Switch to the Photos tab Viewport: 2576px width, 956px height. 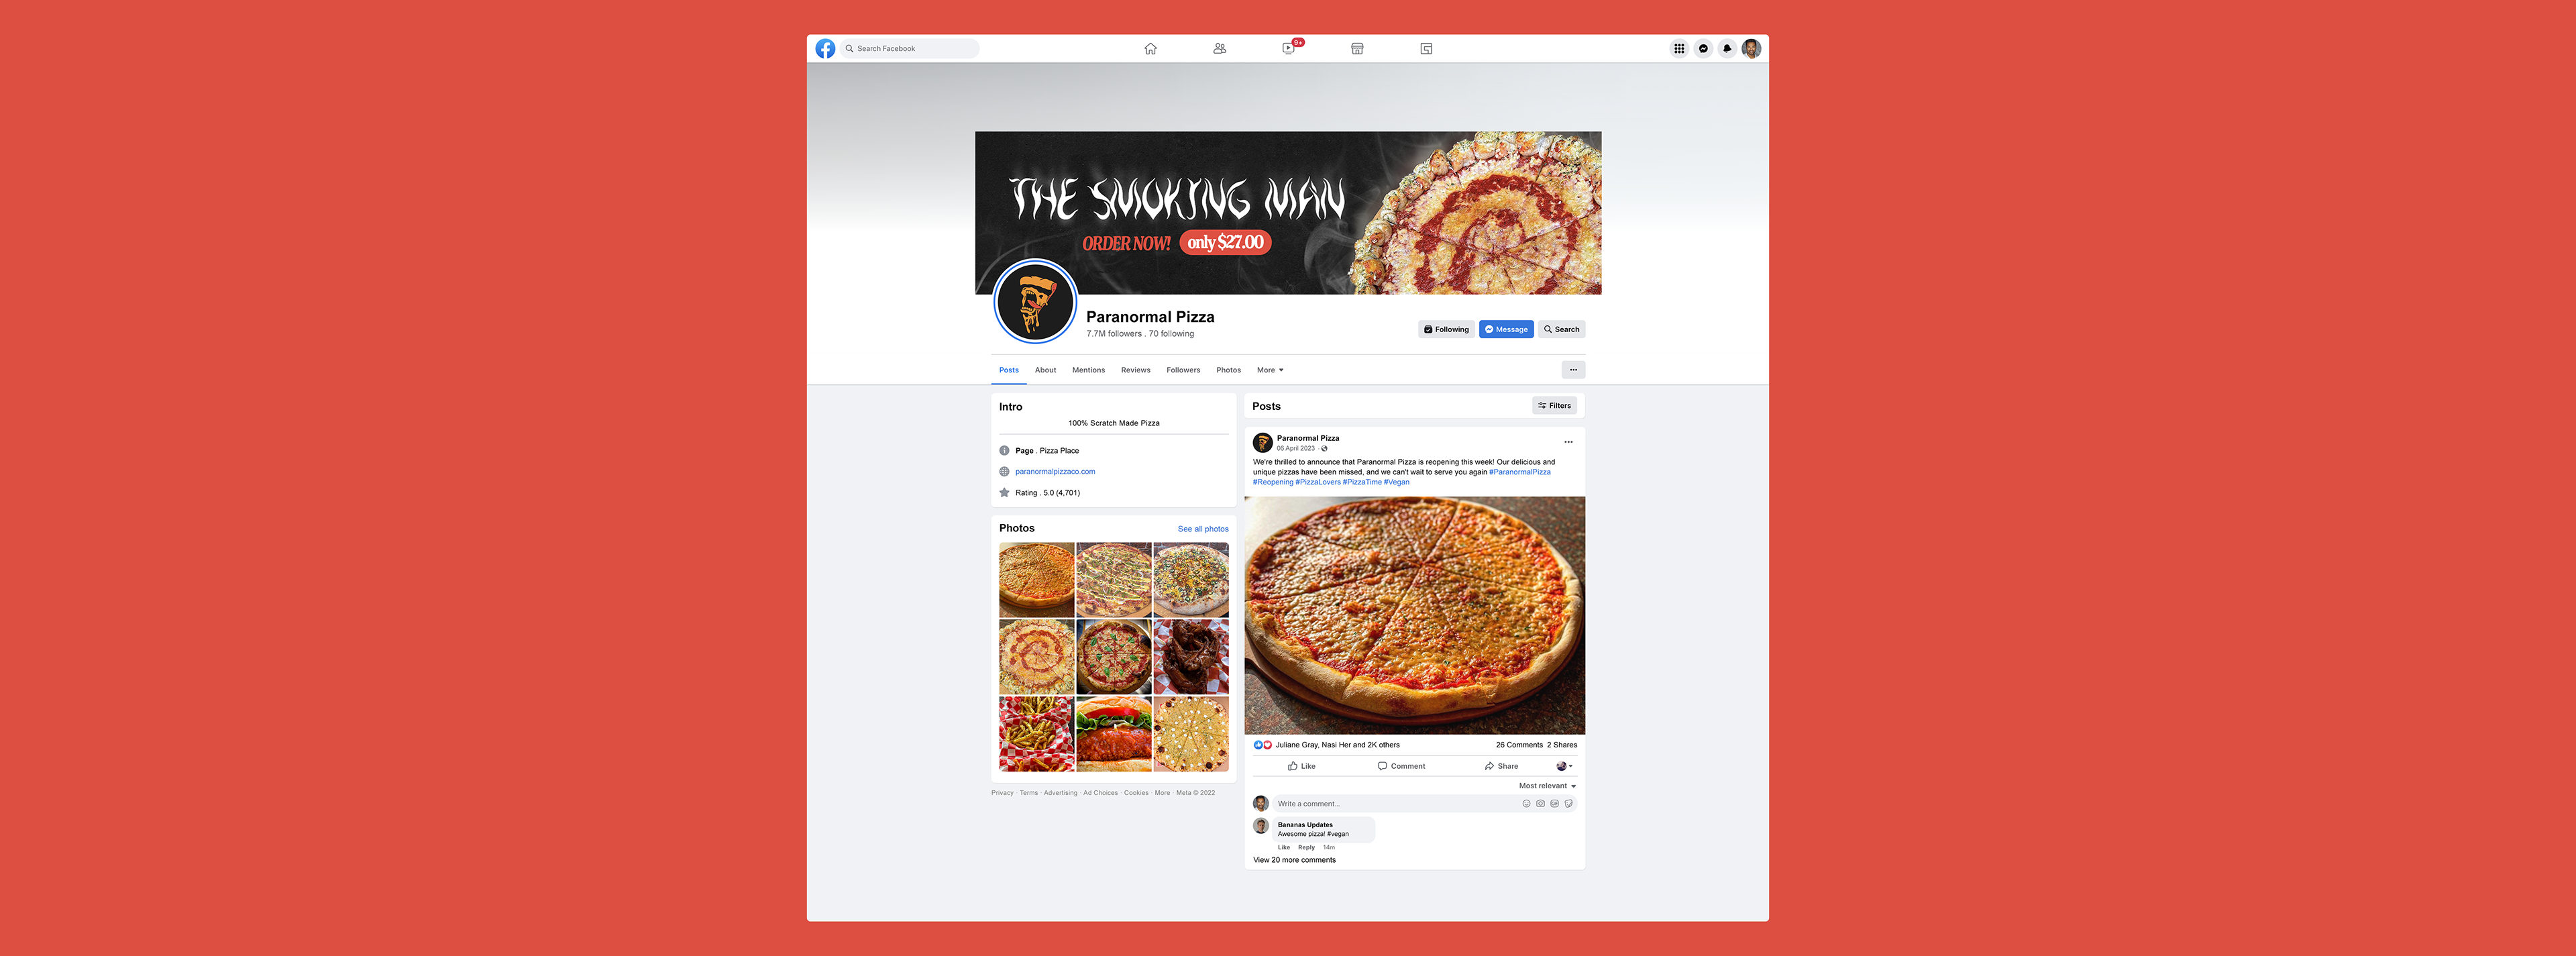pos(1228,370)
